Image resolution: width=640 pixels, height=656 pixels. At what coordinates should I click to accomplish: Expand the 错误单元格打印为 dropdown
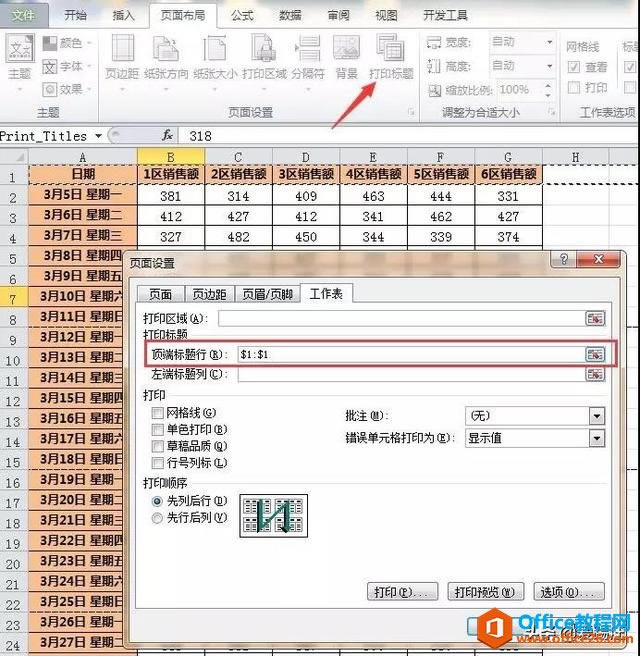pyautogui.click(x=597, y=438)
